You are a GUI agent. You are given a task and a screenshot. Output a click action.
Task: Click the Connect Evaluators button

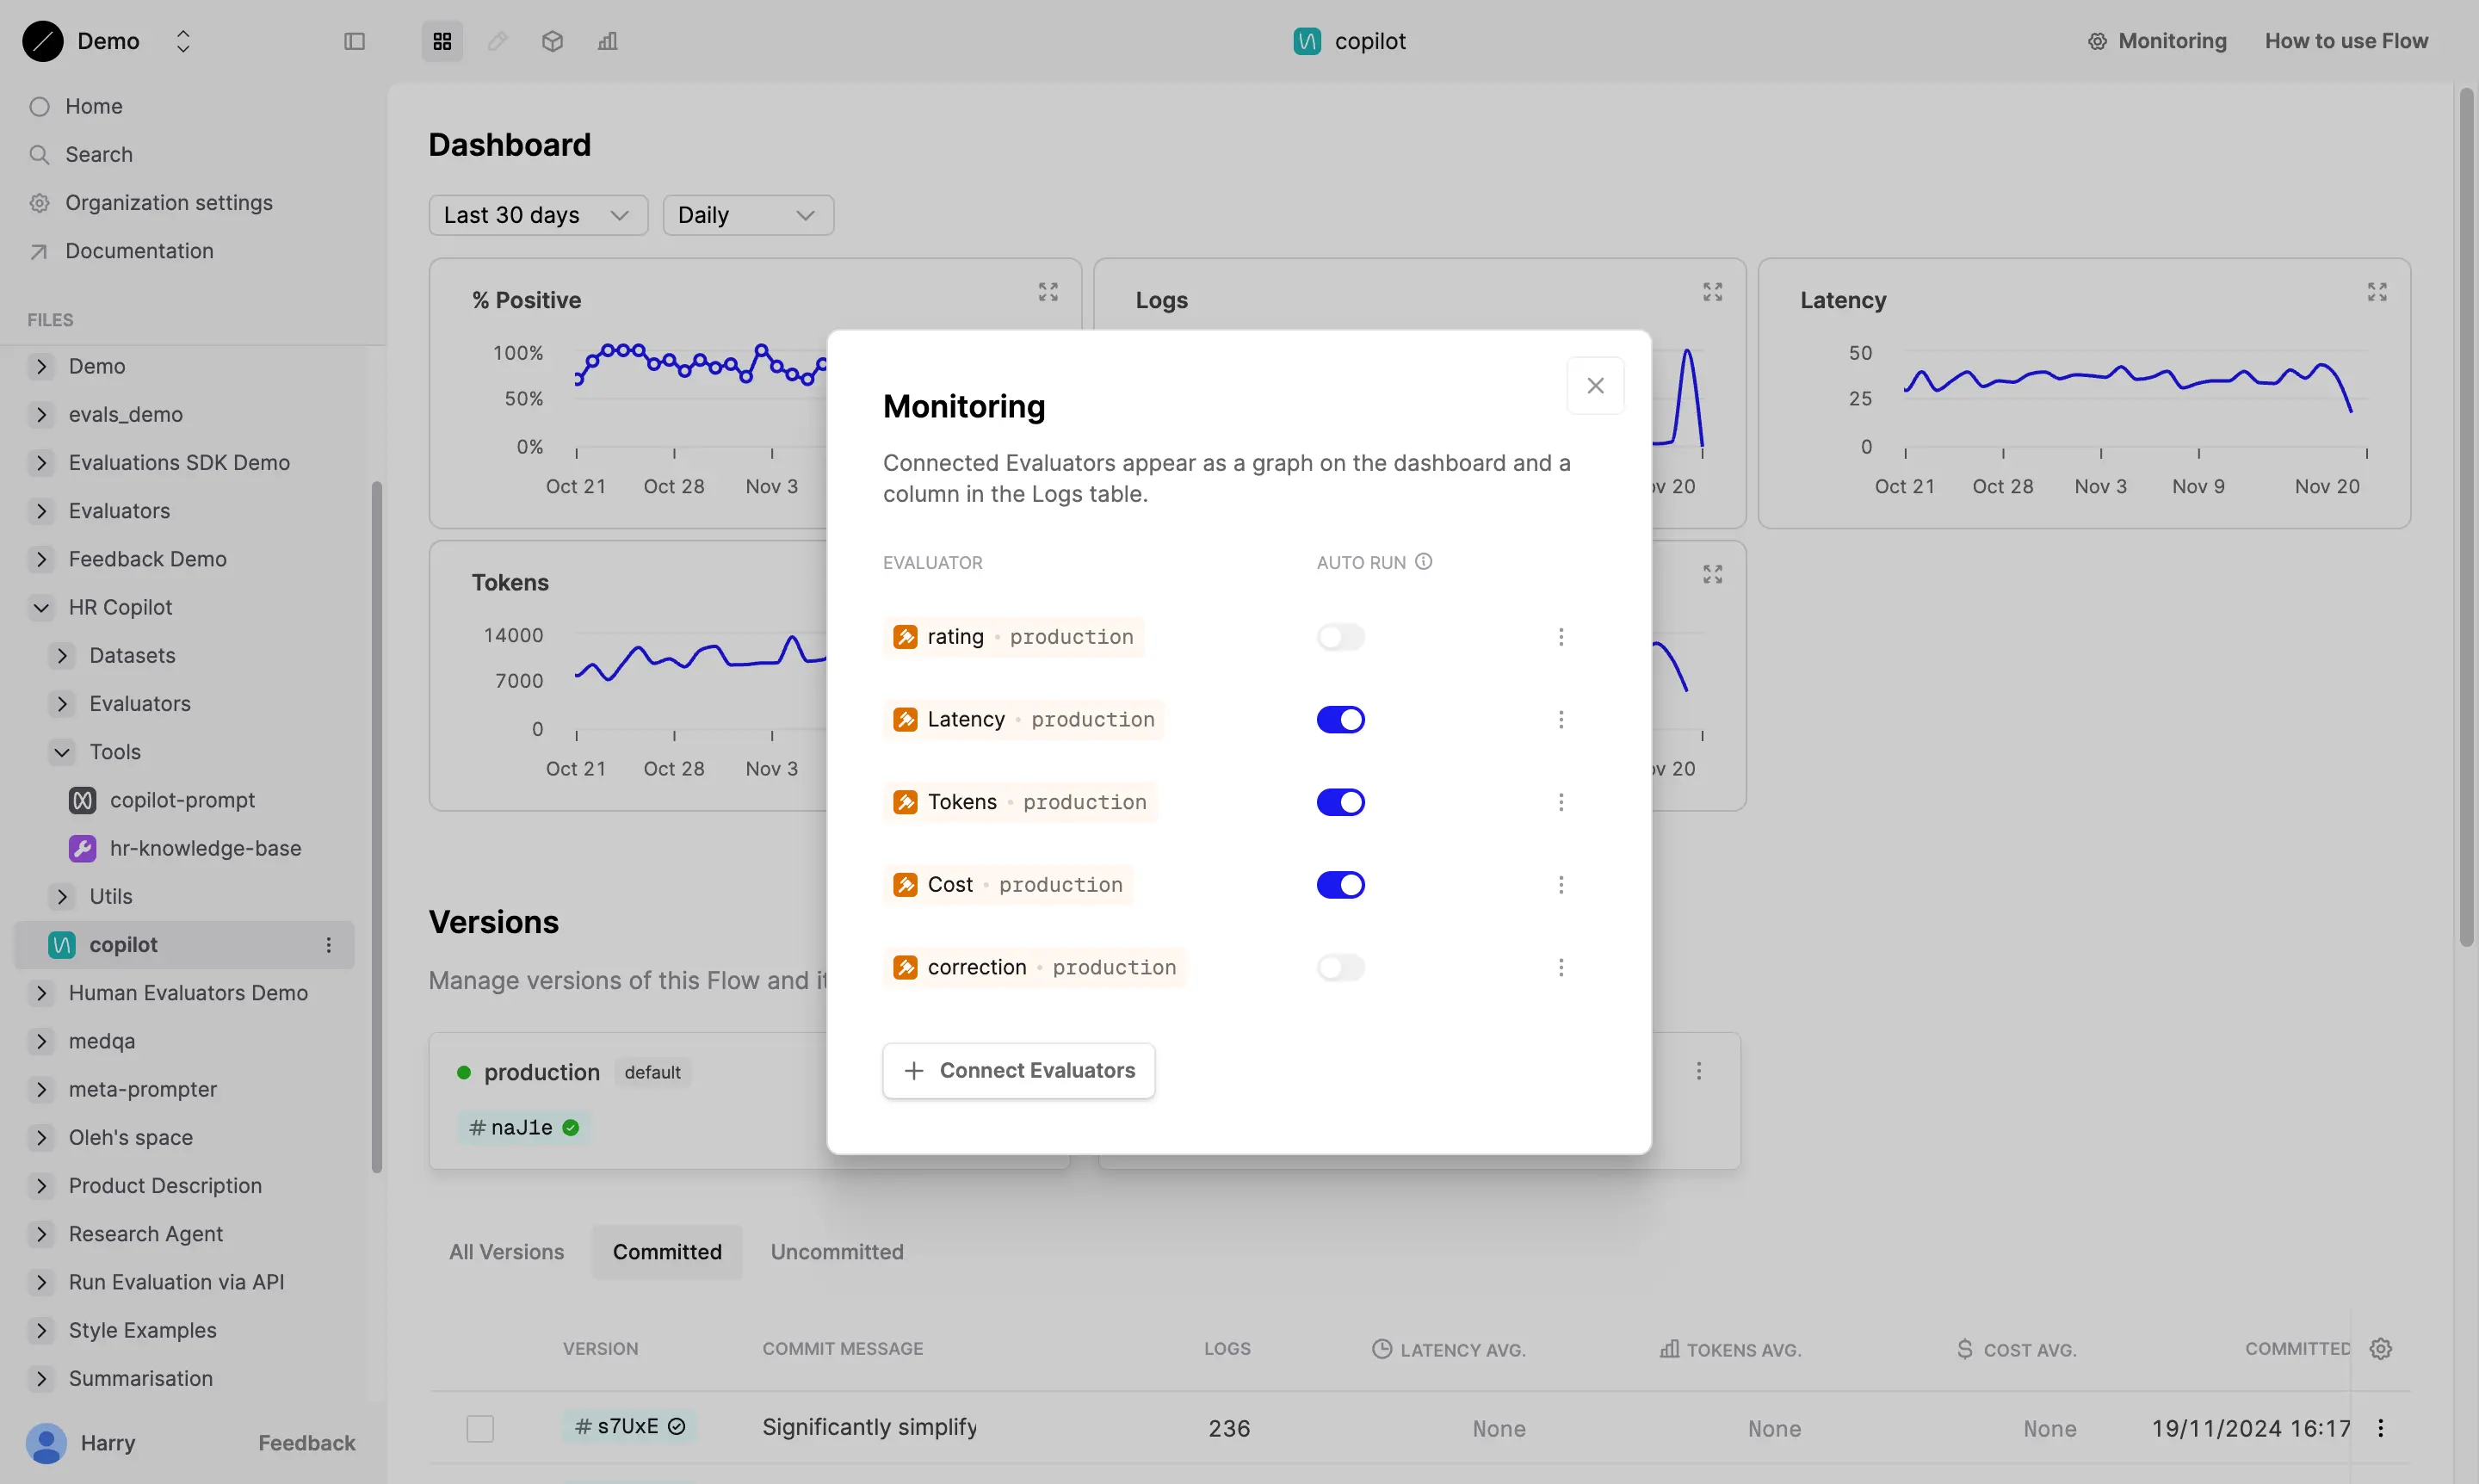coord(1018,1069)
